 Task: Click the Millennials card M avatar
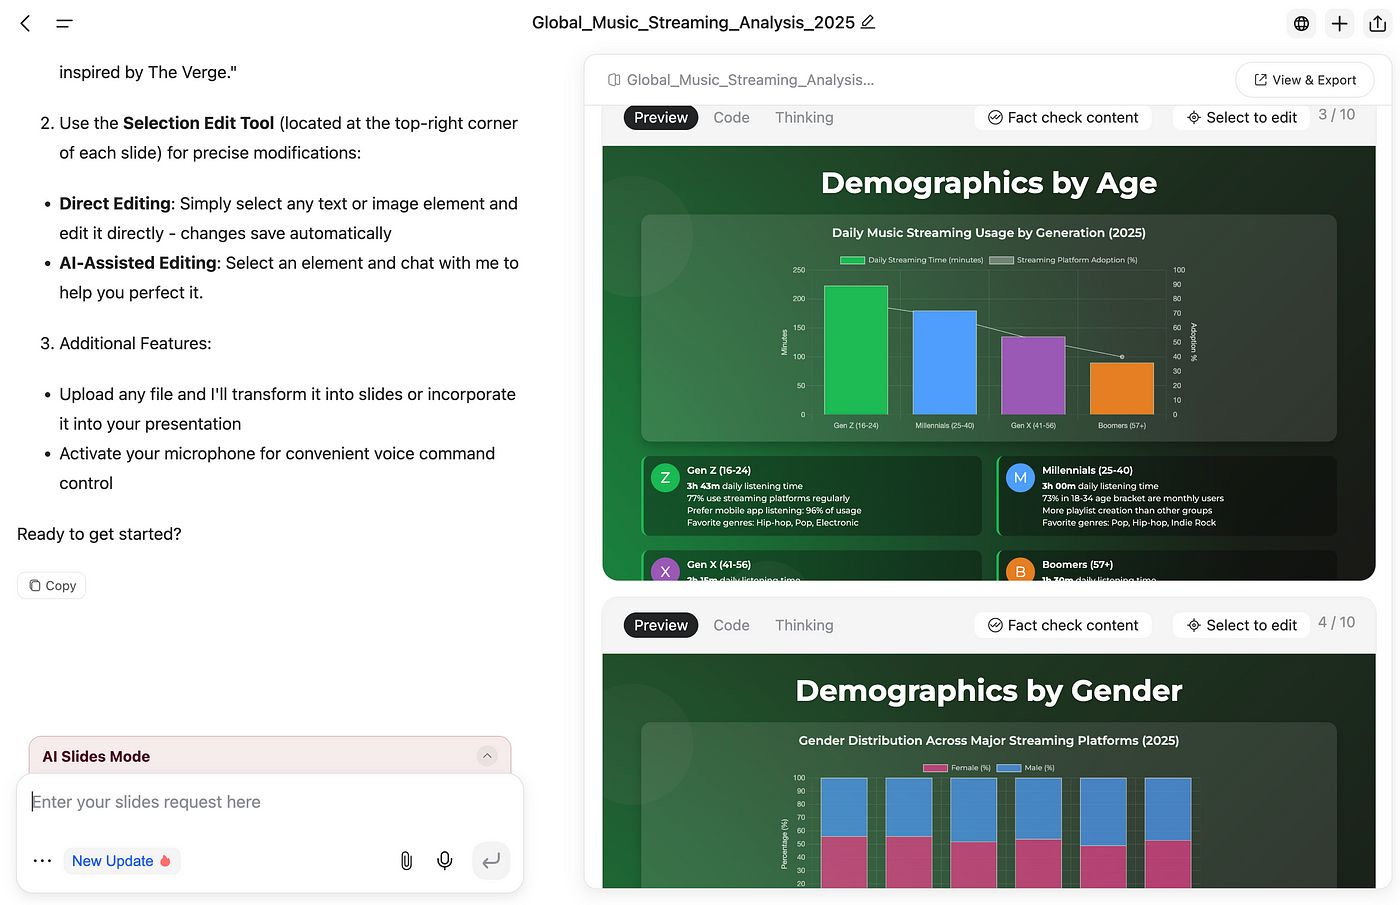[1020, 478]
